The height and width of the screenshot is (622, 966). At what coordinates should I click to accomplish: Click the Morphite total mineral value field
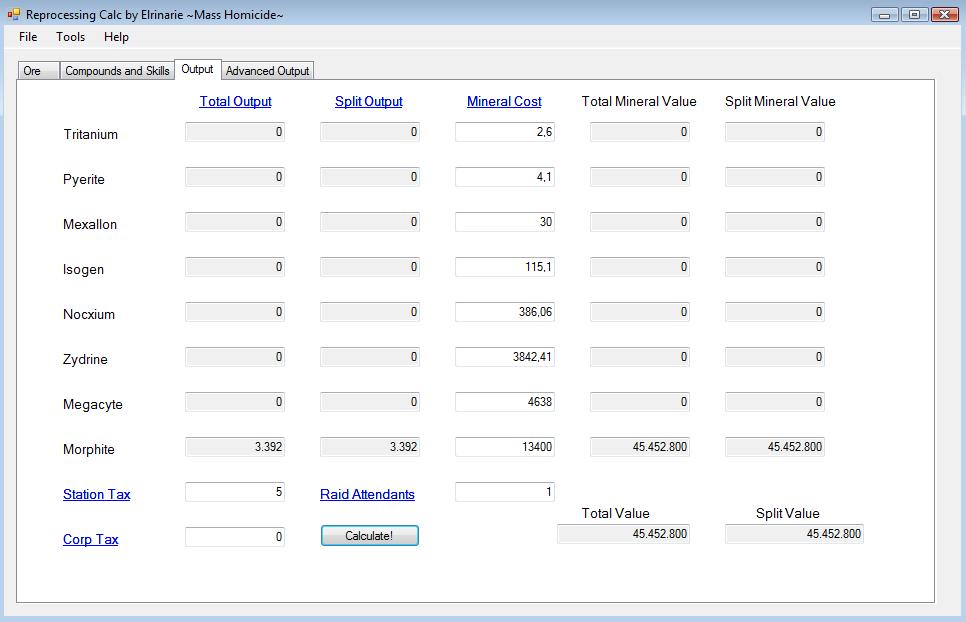click(x=639, y=446)
